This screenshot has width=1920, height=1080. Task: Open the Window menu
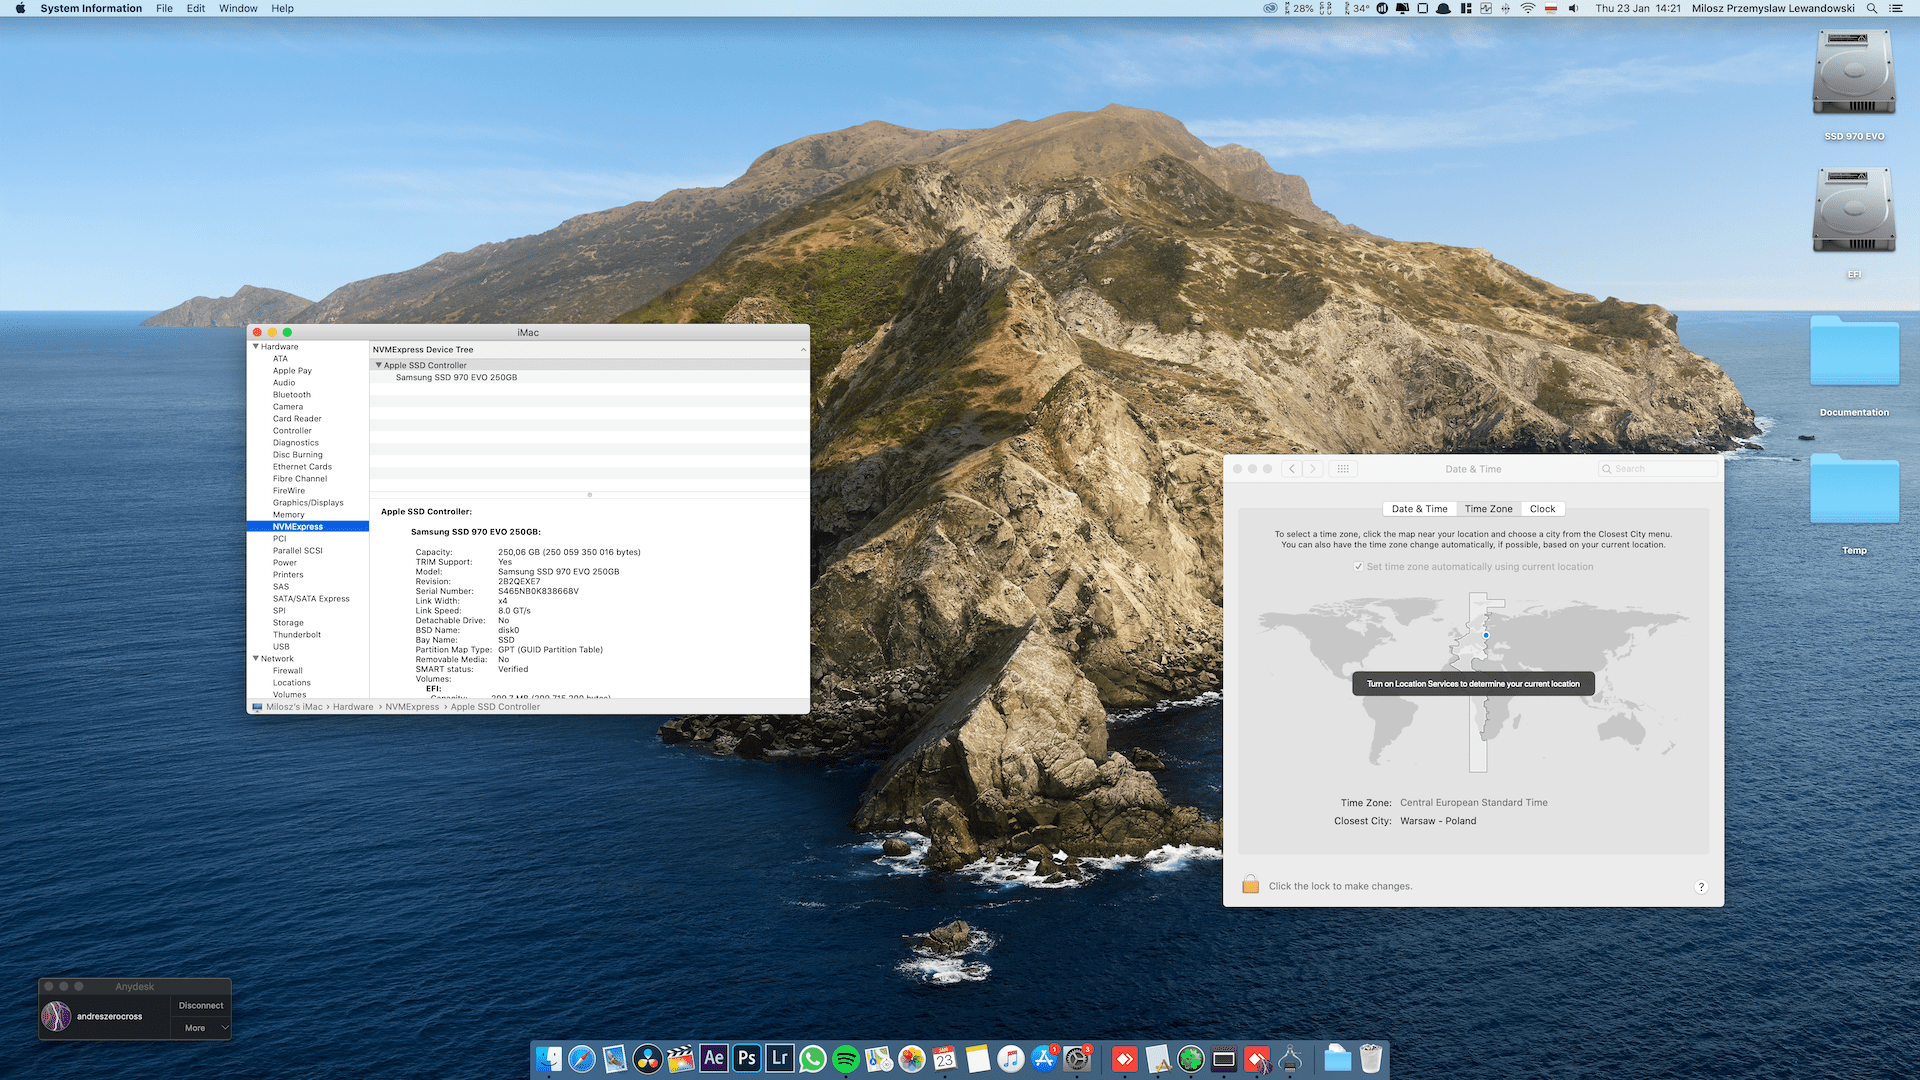238,8
